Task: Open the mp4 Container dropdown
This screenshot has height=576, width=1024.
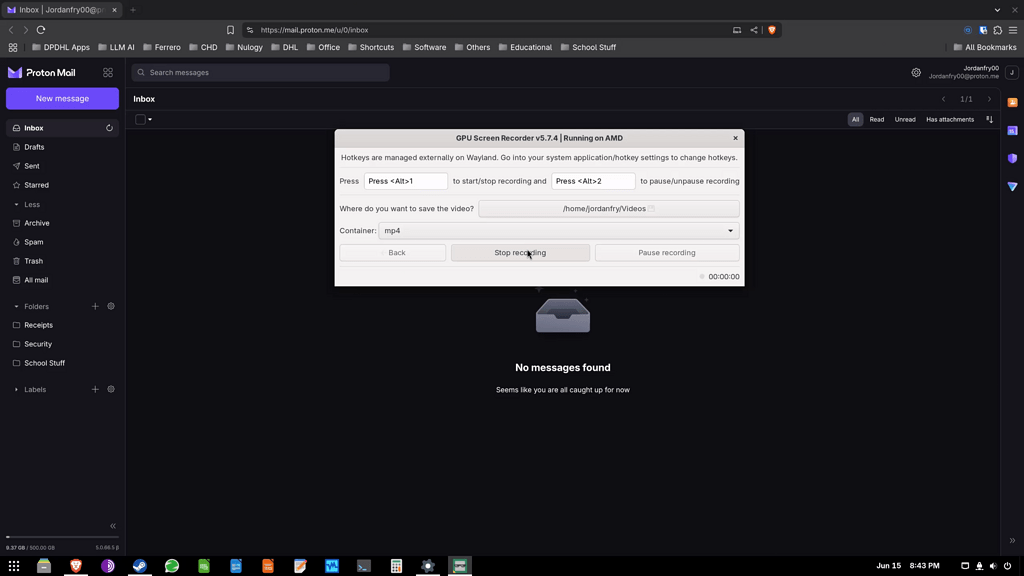Action: (x=559, y=230)
